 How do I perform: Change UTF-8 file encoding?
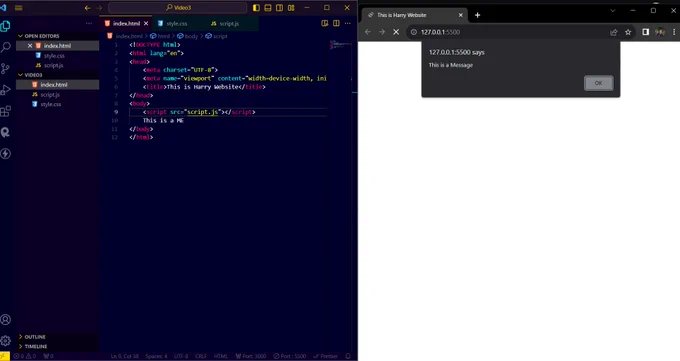coord(181,356)
